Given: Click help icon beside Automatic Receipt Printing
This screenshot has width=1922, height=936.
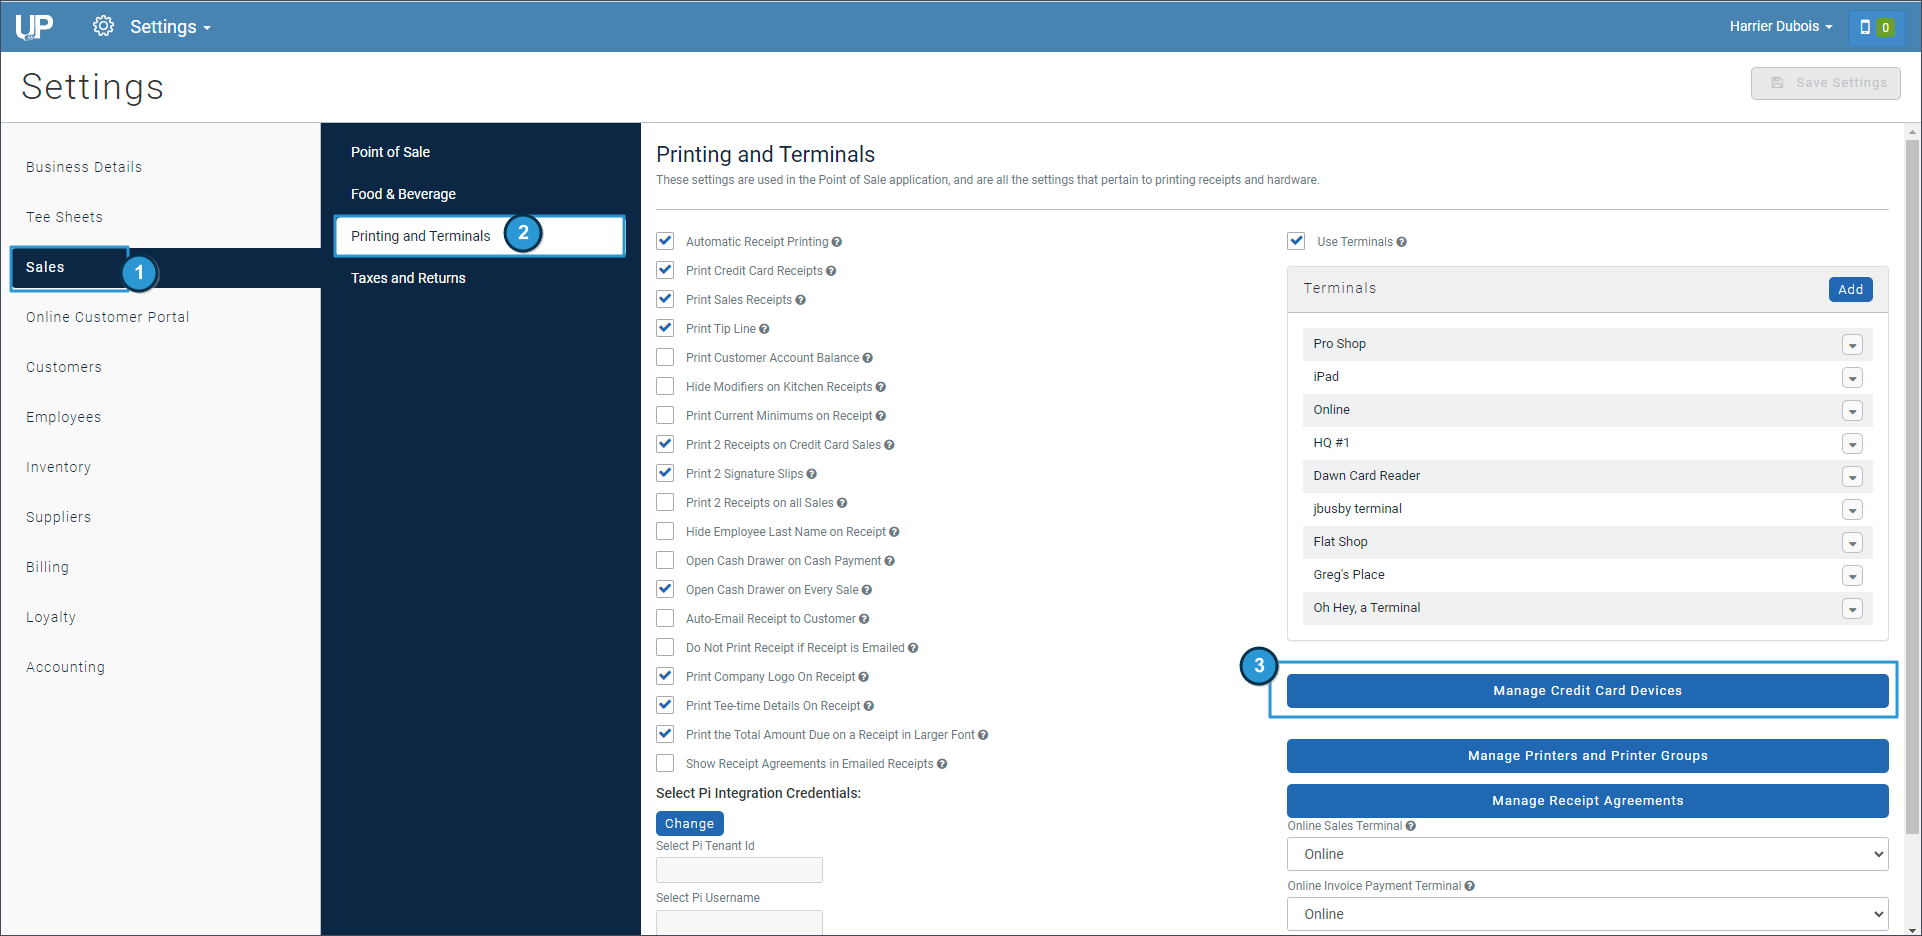Looking at the screenshot, I should (837, 242).
